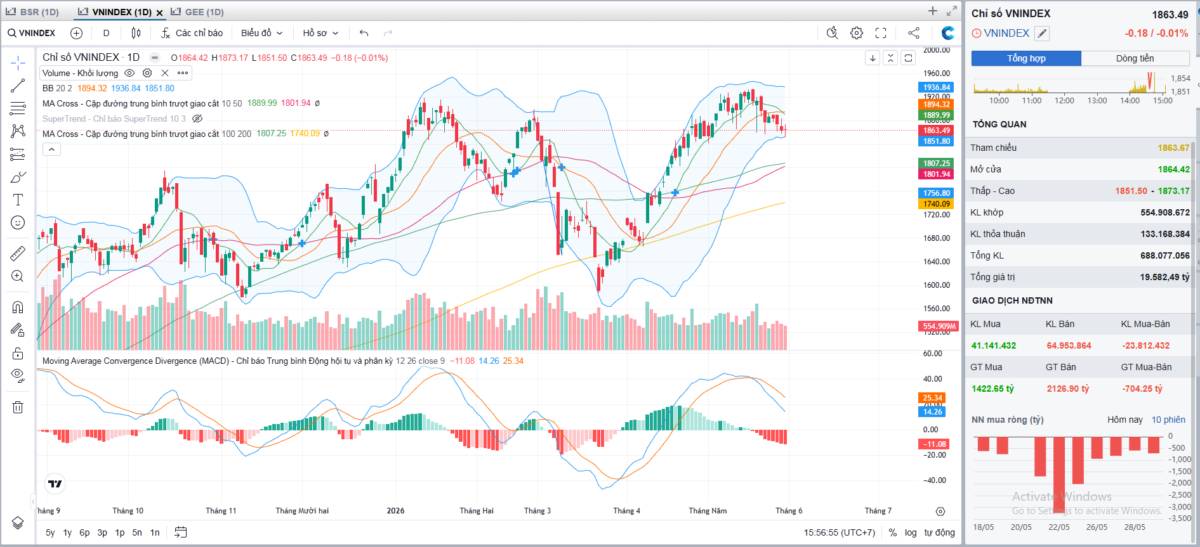This screenshot has width=1200, height=547.
Task: Click move pane down arrow
Action: click(873, 57)
